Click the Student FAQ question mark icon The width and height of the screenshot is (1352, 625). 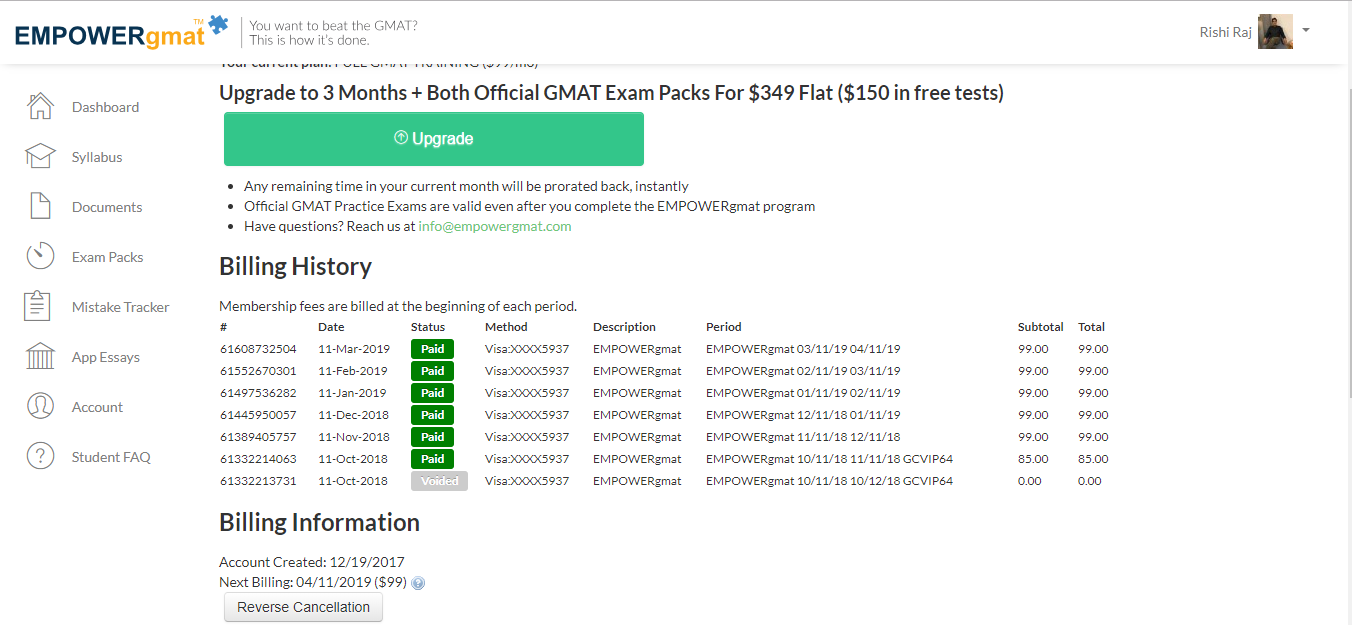(x=40, y=457)
